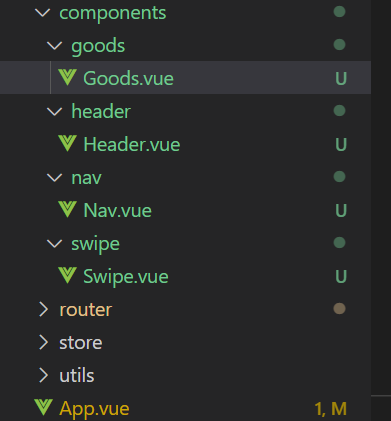The width and height of the screenshot is (391, 421).
Task: Click the tan status dot next to router
Action: tap(339, 309)
